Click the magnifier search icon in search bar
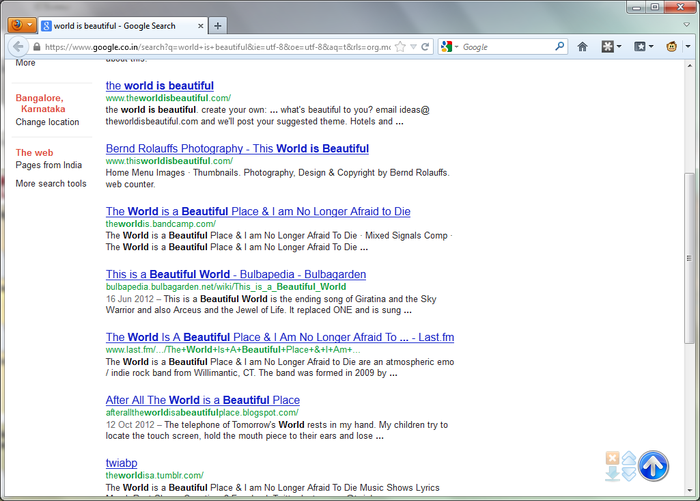The width and height of the screenshot is (700, 501). 559,46
